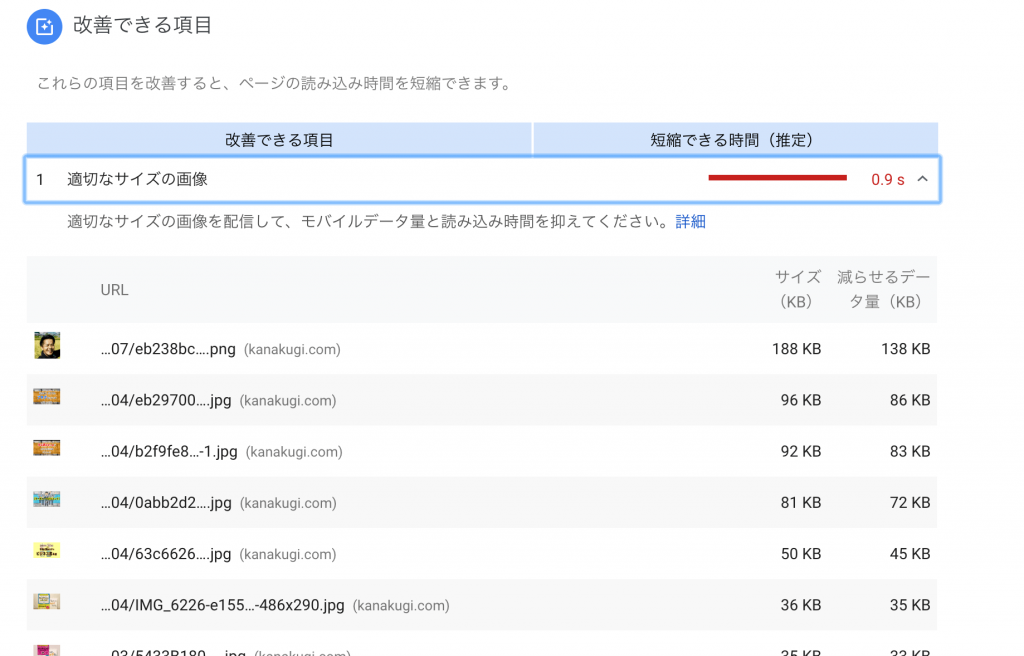Click the 92 KB size cell

coord(801,451)
